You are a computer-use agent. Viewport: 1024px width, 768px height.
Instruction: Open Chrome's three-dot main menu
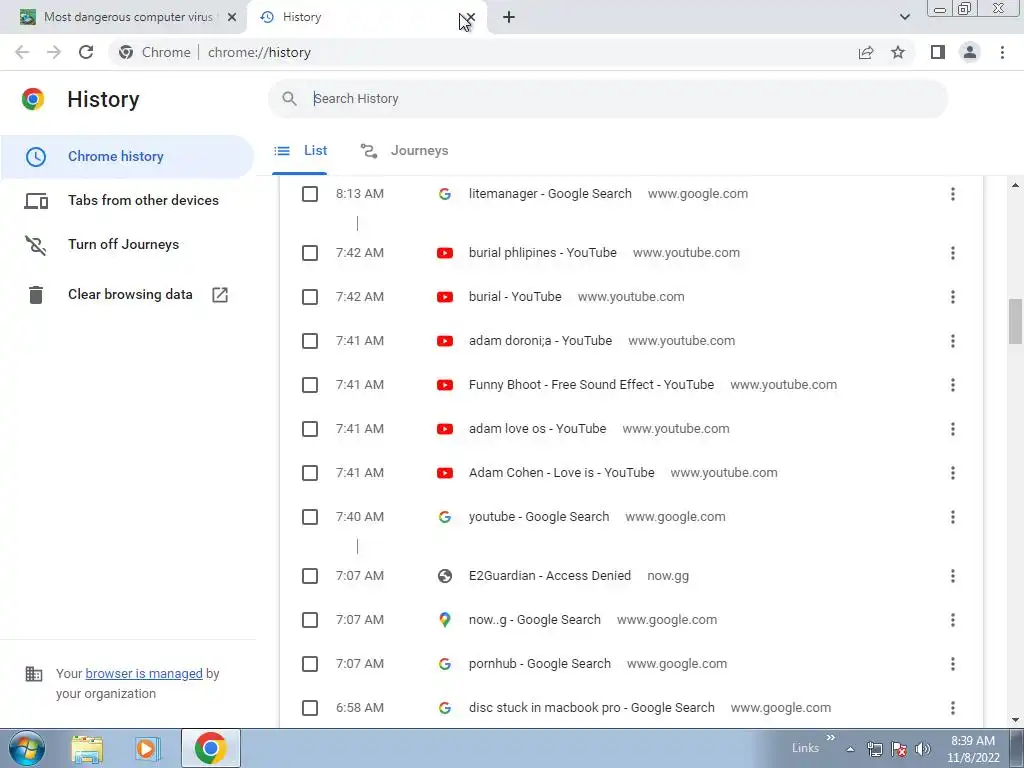pos(1002,52)
